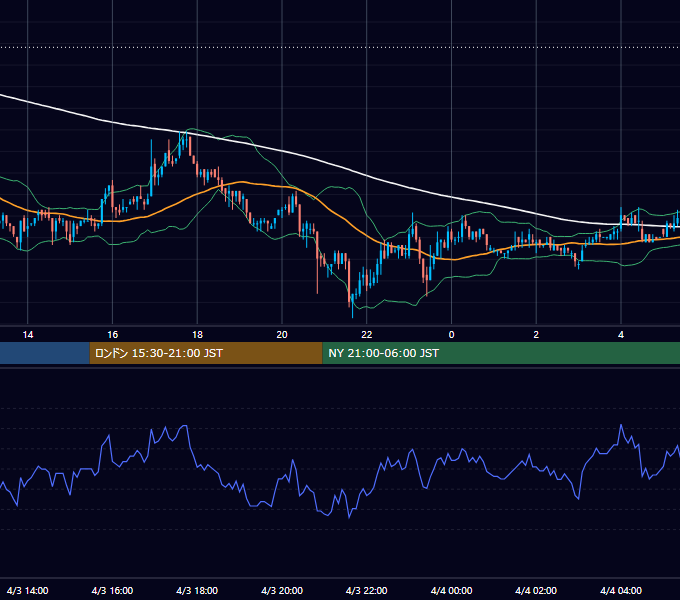The height and width of the screenshot is (600, 680).
Task: Click time axis label 20
Action: pos(282,335)
